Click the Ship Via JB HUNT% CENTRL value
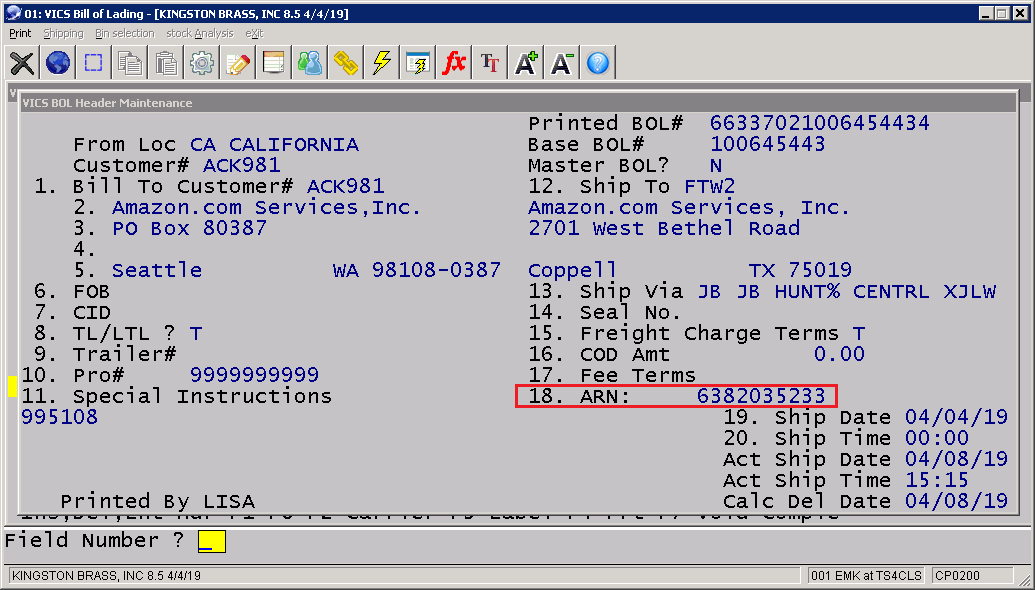The width and height of the screenshot is (1035, 590). 846,291
